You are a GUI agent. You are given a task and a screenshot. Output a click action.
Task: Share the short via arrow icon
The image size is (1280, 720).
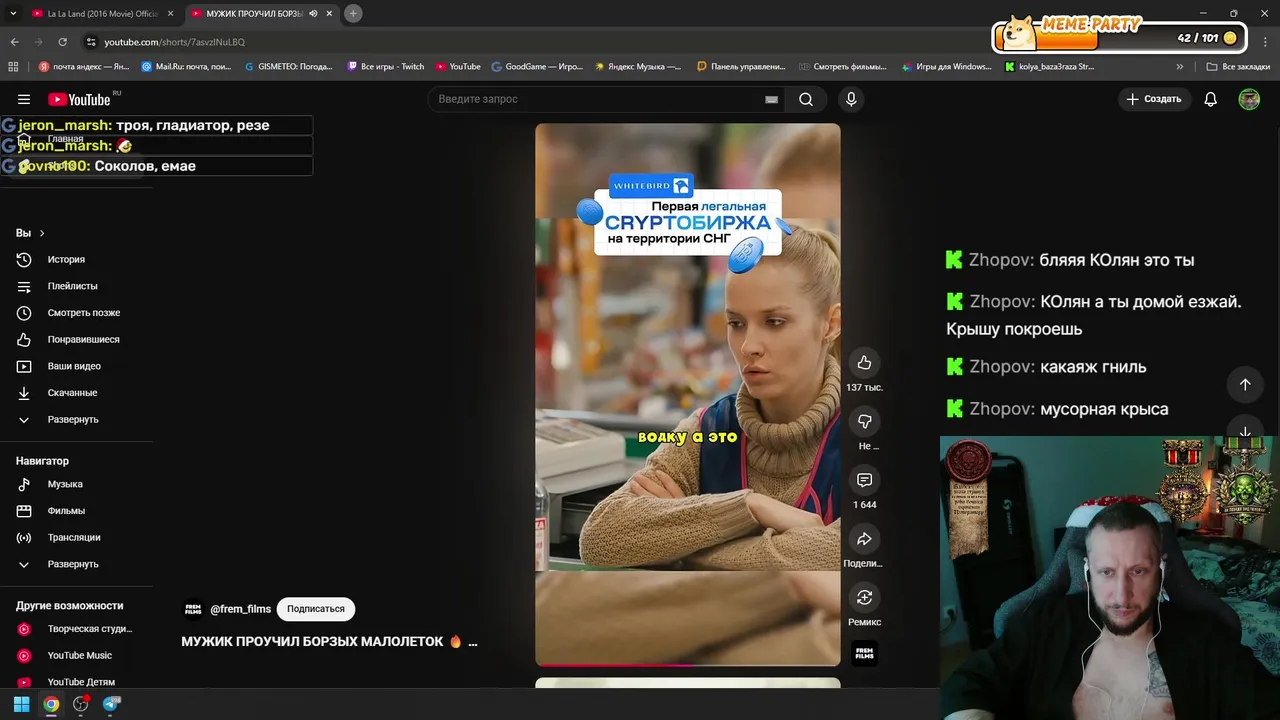click(x=864, y=539)
